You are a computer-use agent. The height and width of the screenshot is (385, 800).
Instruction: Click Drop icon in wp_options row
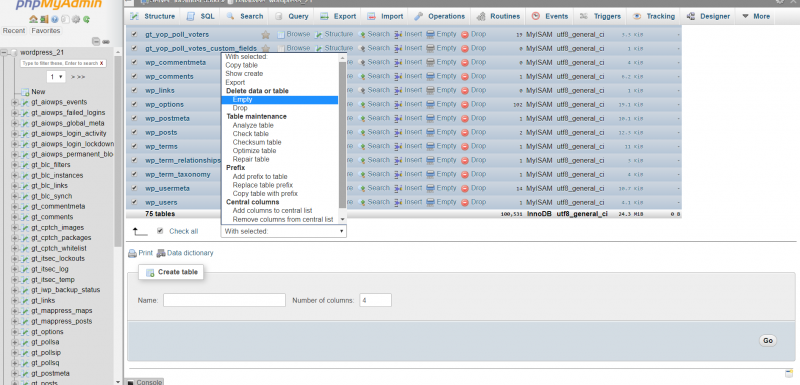(465, 105)
